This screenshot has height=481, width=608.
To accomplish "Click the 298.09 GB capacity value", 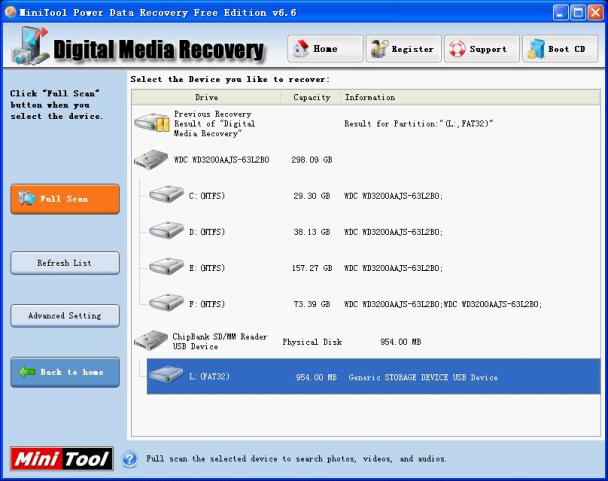I will tap(312, 160).
